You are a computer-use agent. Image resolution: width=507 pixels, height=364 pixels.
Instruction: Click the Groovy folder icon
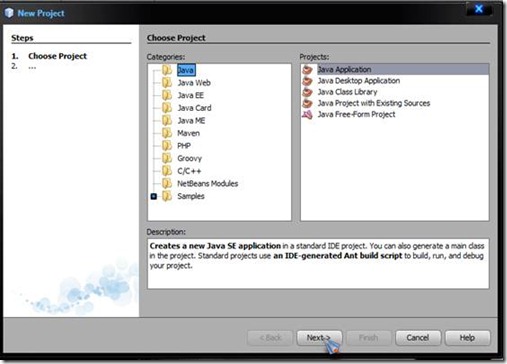pos(167,158)
